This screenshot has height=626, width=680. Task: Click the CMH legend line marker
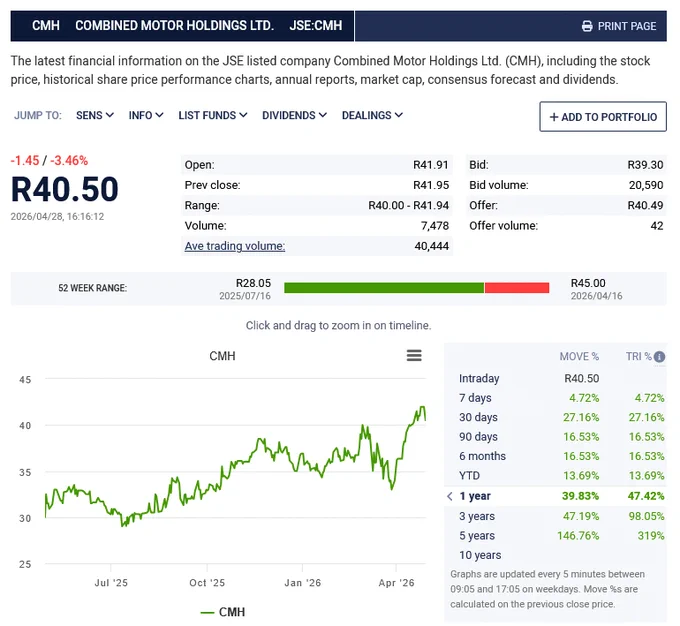click(x=207, y=613)
